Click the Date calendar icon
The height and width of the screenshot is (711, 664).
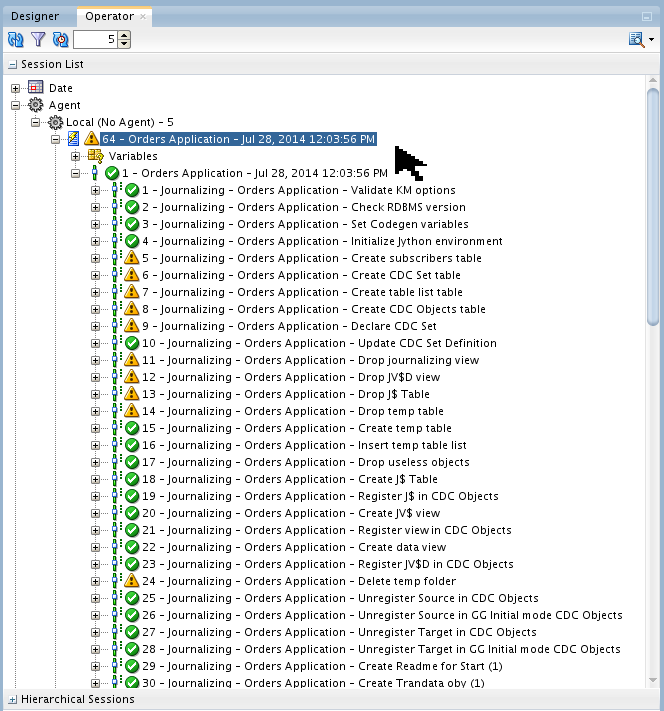click(36, 88)
